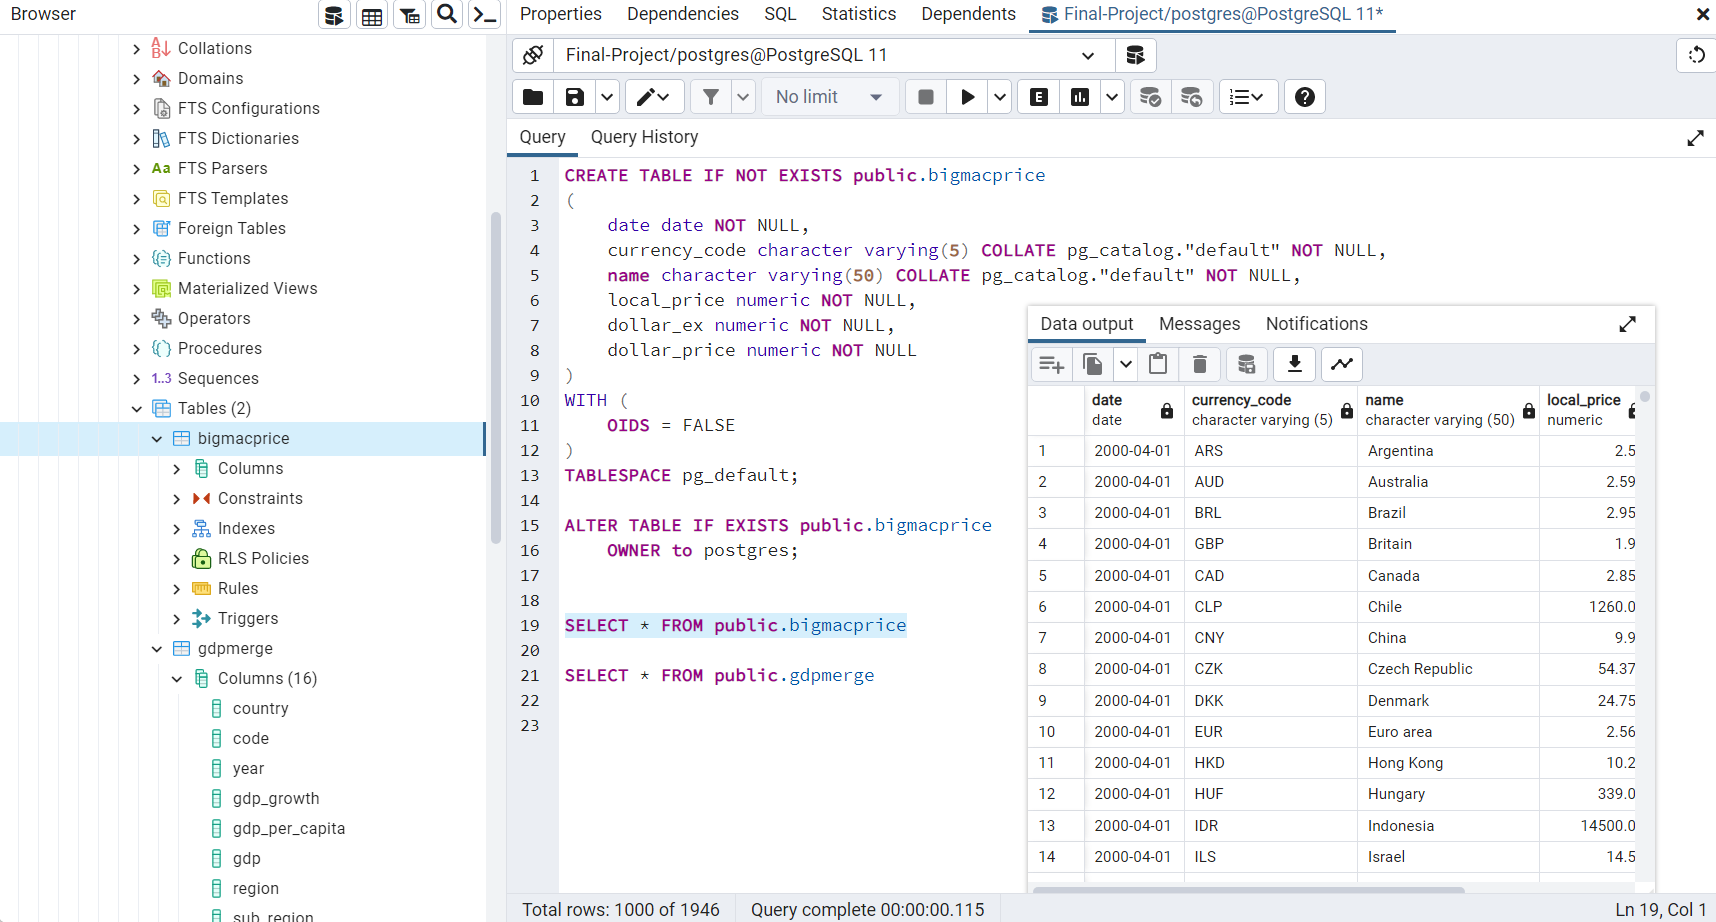The height and width of the screenshot is (922, 1716).
Task: Click the Explain Analyze chart icon
Action: coord(1080,96)
